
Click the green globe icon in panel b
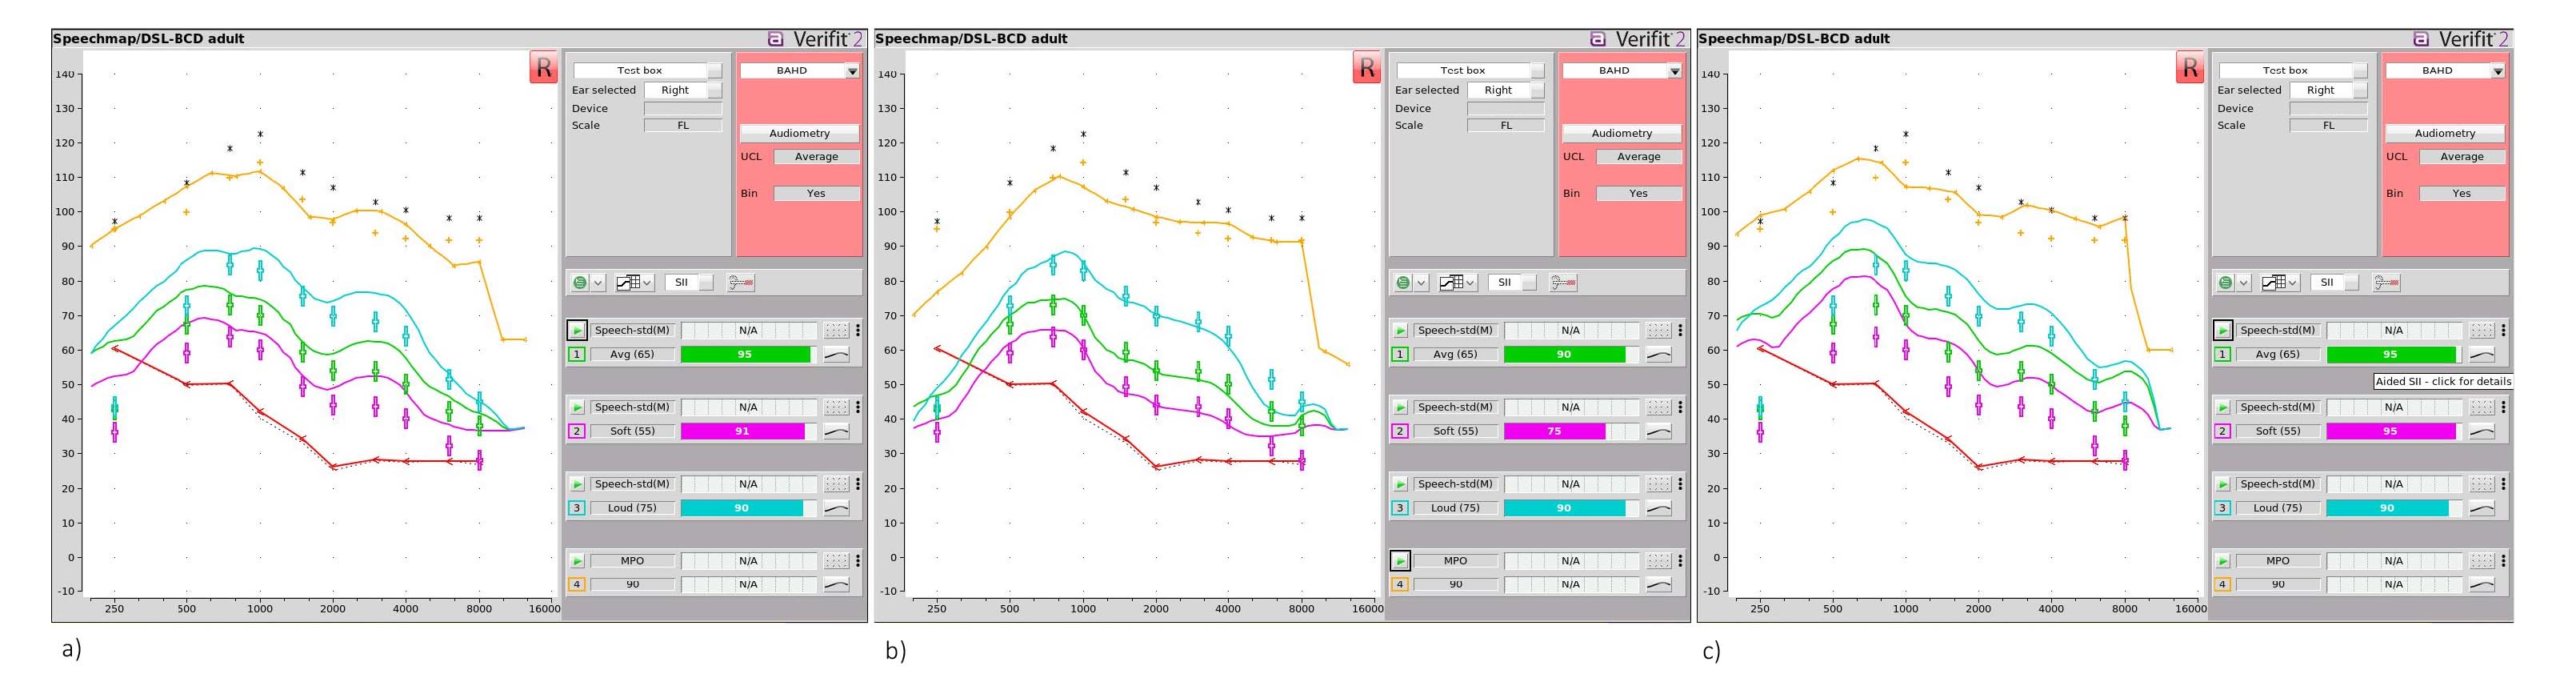pyautogui.click(x=1403, y=283)
